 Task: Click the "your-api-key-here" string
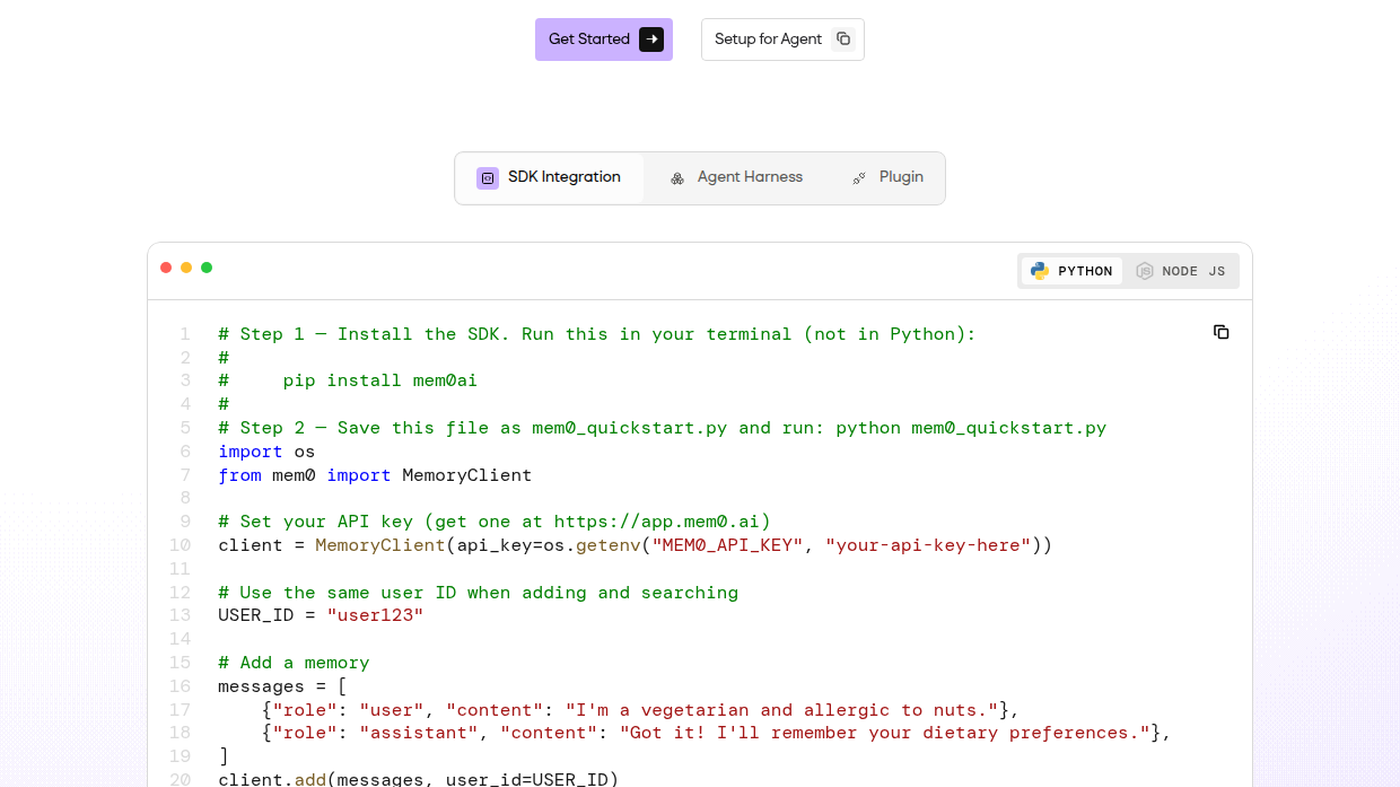pyautogui.click(x=928, y=545)
